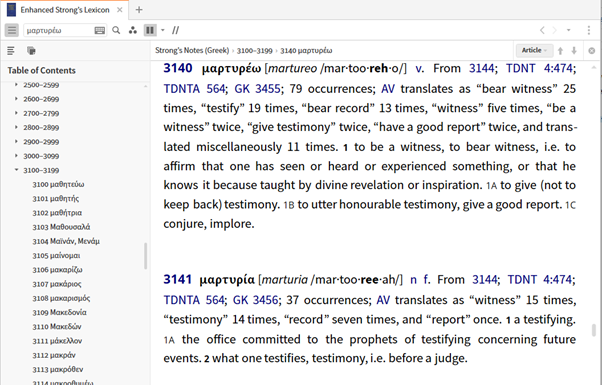Select 3100 μαθητεύω in contents

(58, 184)
